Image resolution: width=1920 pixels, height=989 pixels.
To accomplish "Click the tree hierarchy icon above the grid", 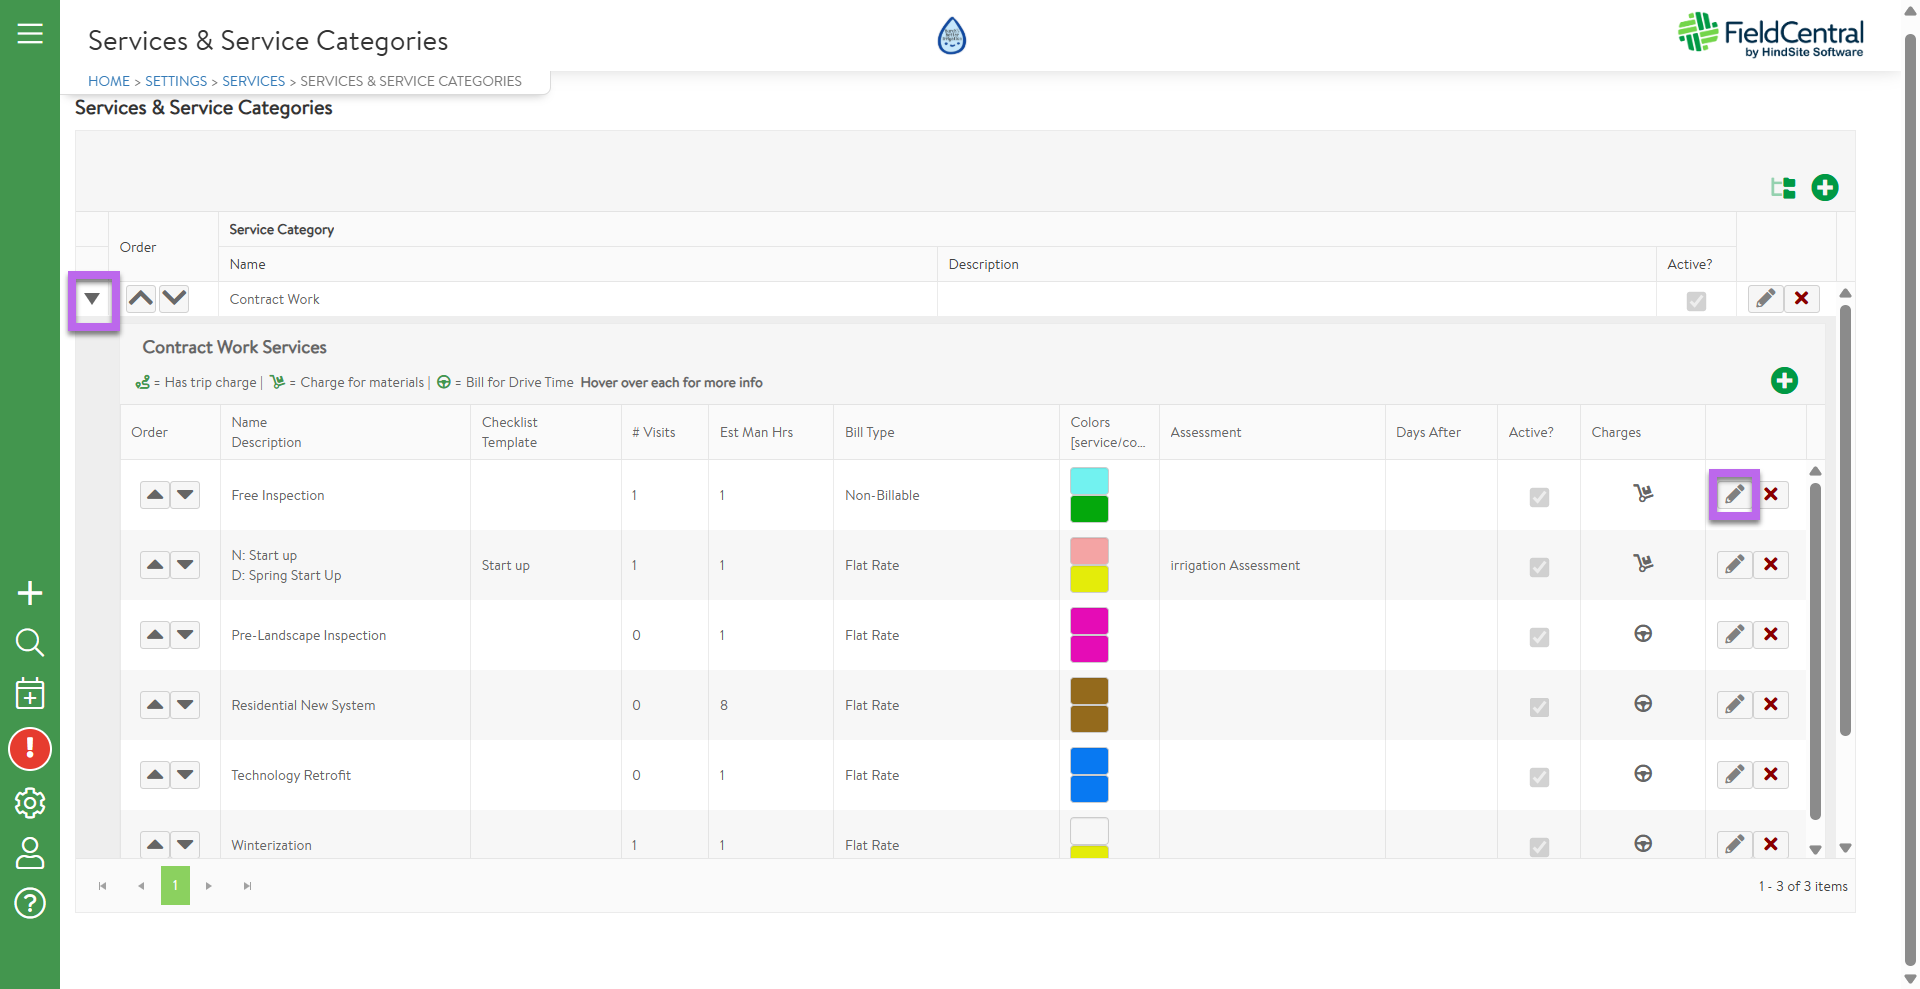I will 1783,188.
